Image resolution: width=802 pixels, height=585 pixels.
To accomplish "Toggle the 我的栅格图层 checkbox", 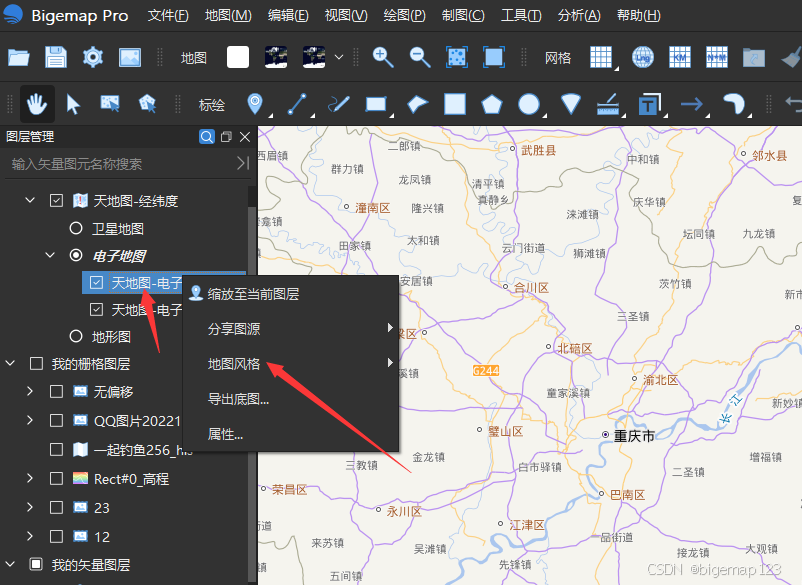I will pos(36,364).
